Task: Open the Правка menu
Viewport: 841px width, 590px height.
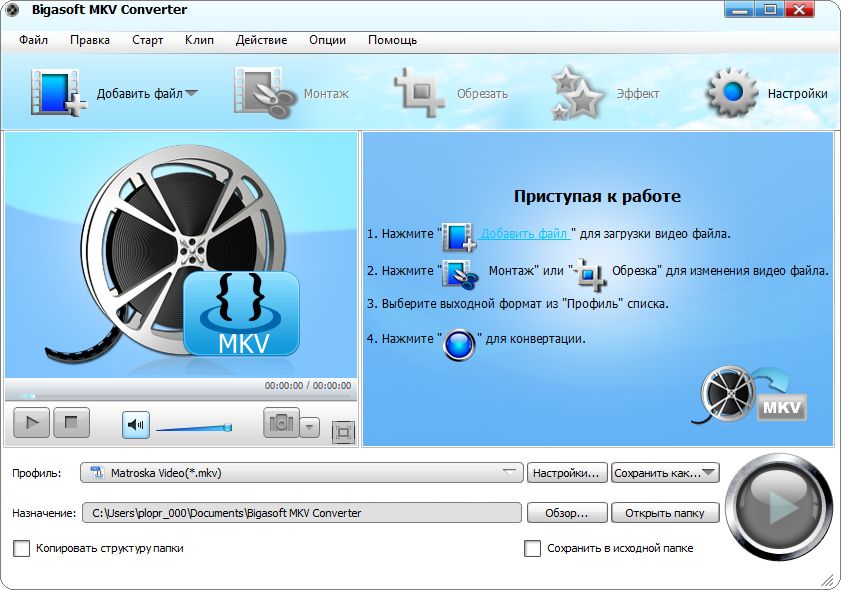Action: (90, 40)
